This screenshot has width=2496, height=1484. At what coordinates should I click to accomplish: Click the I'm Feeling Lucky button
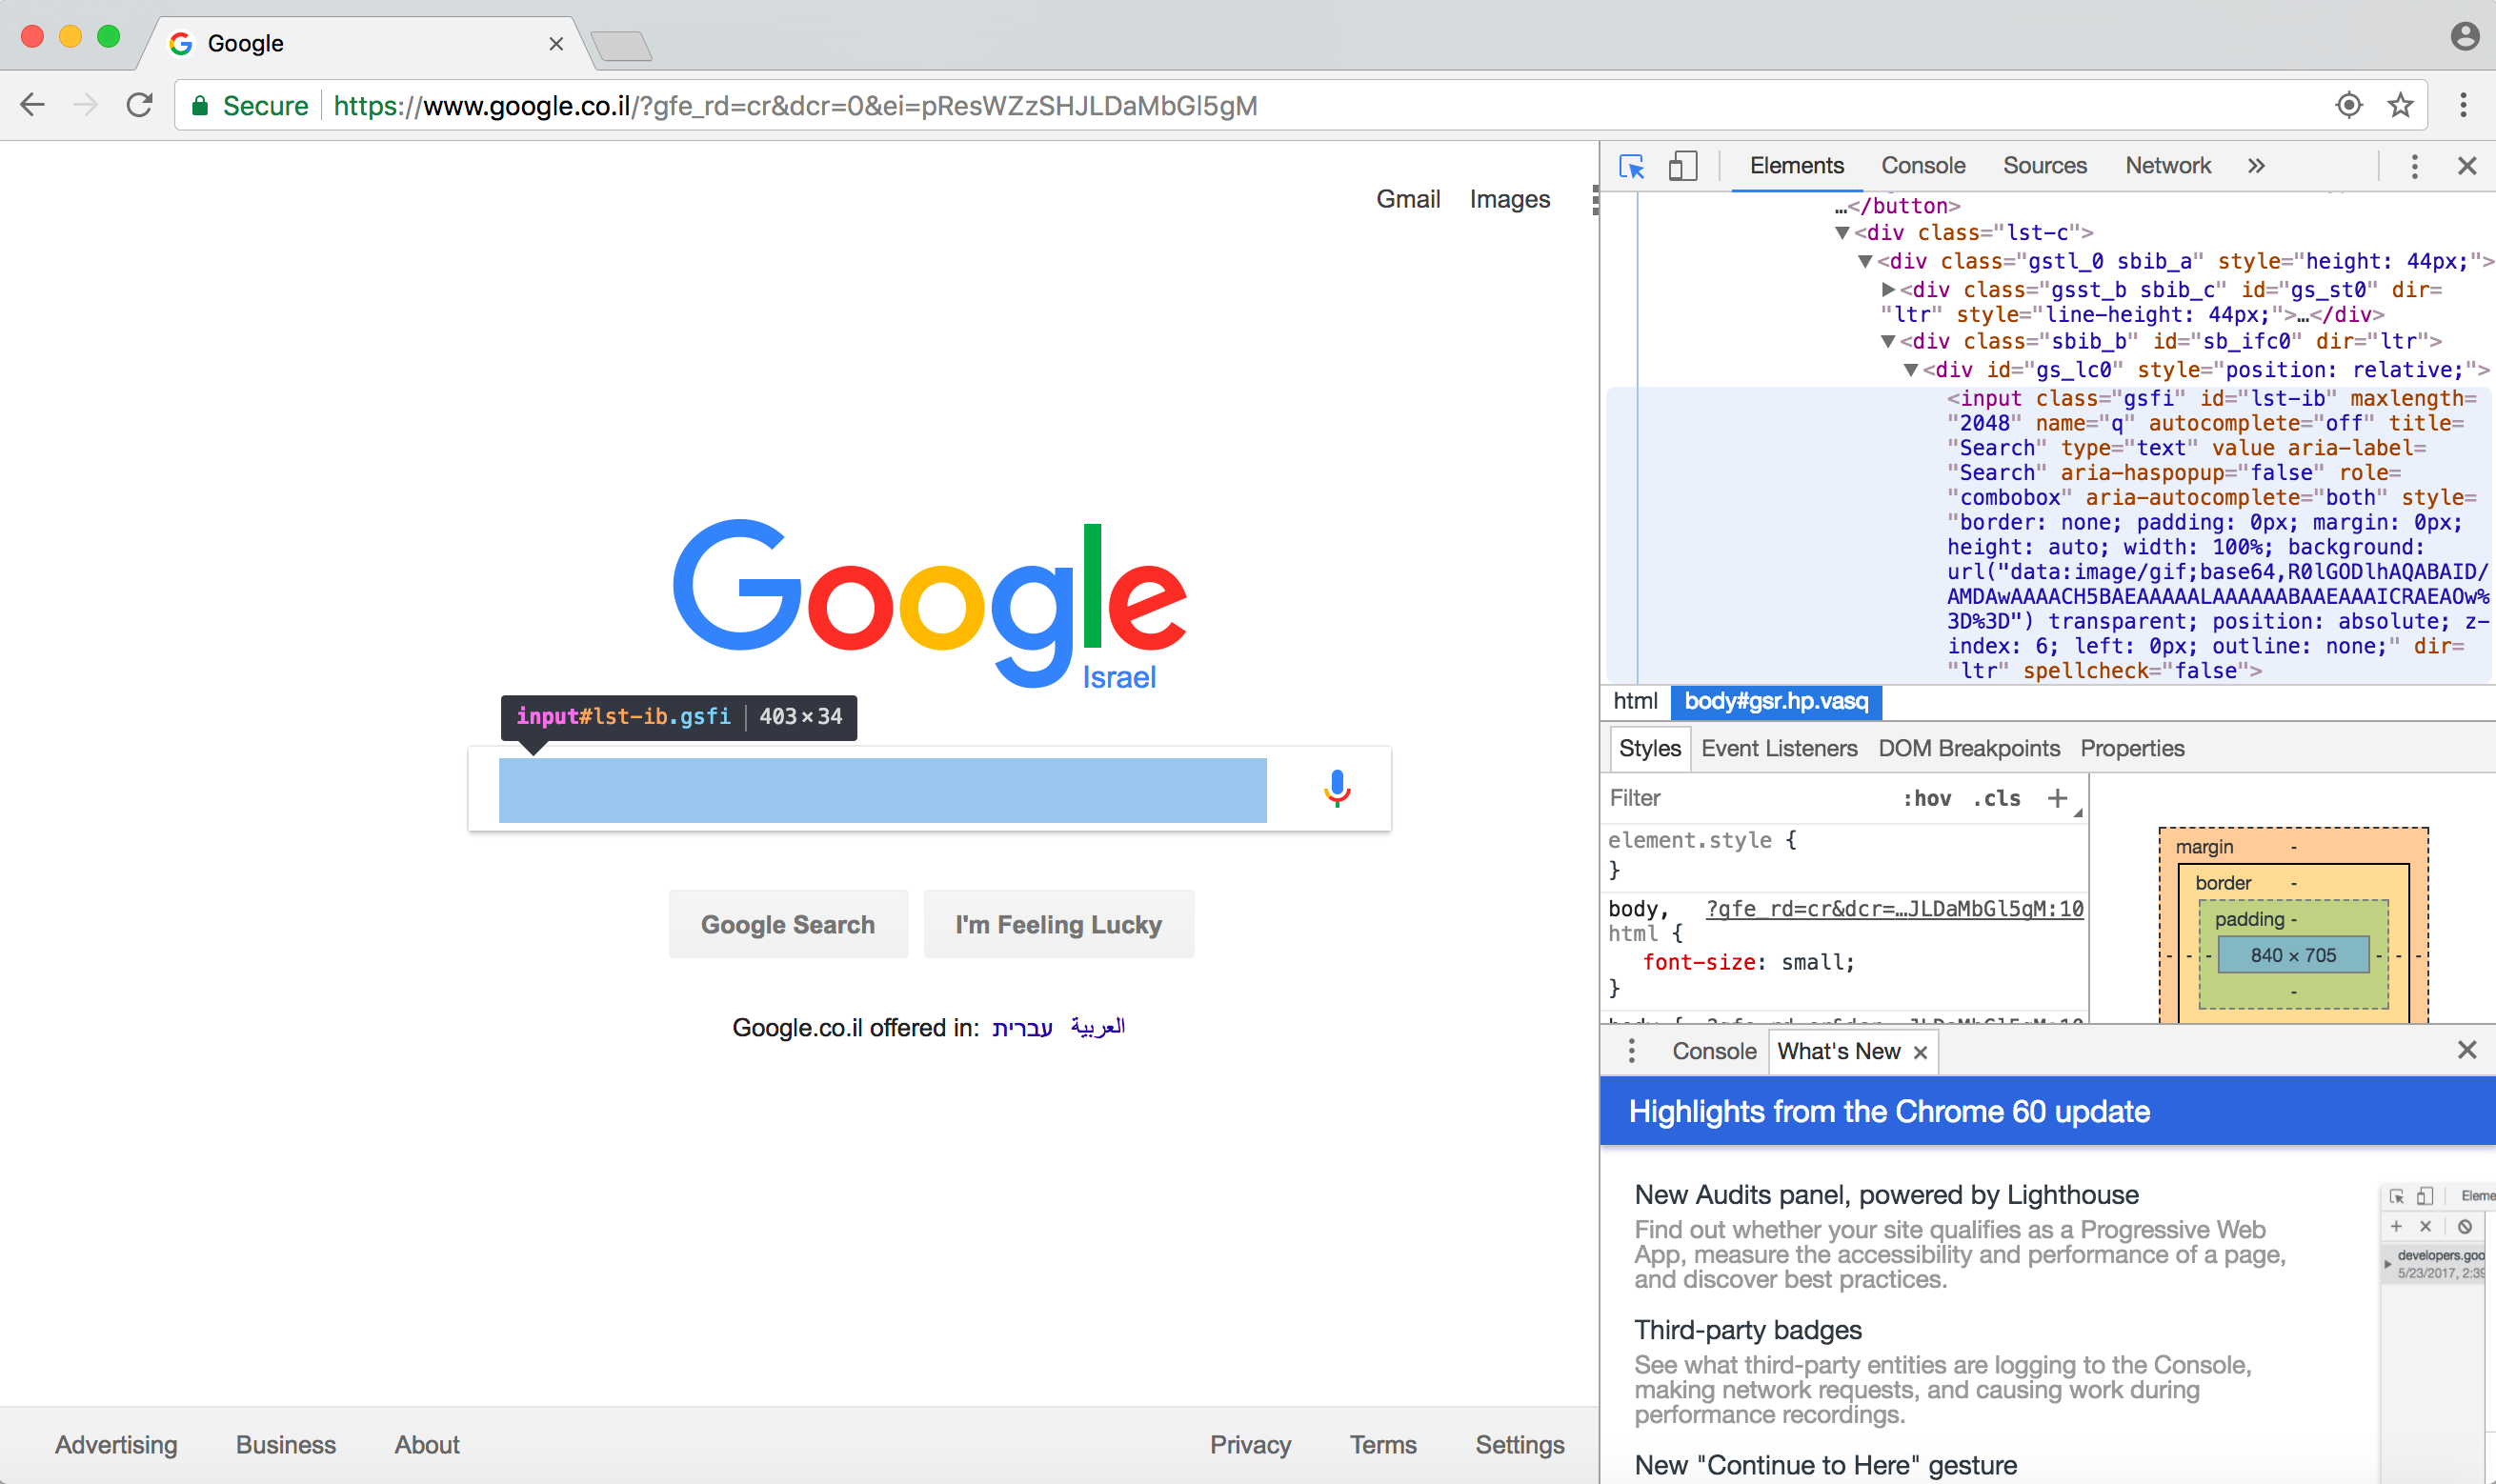click(1059, 924)
